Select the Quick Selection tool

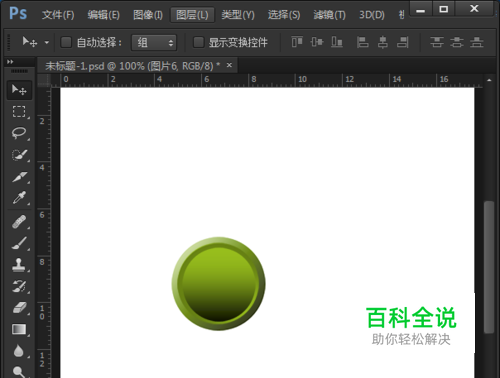[x=19, y=155]
